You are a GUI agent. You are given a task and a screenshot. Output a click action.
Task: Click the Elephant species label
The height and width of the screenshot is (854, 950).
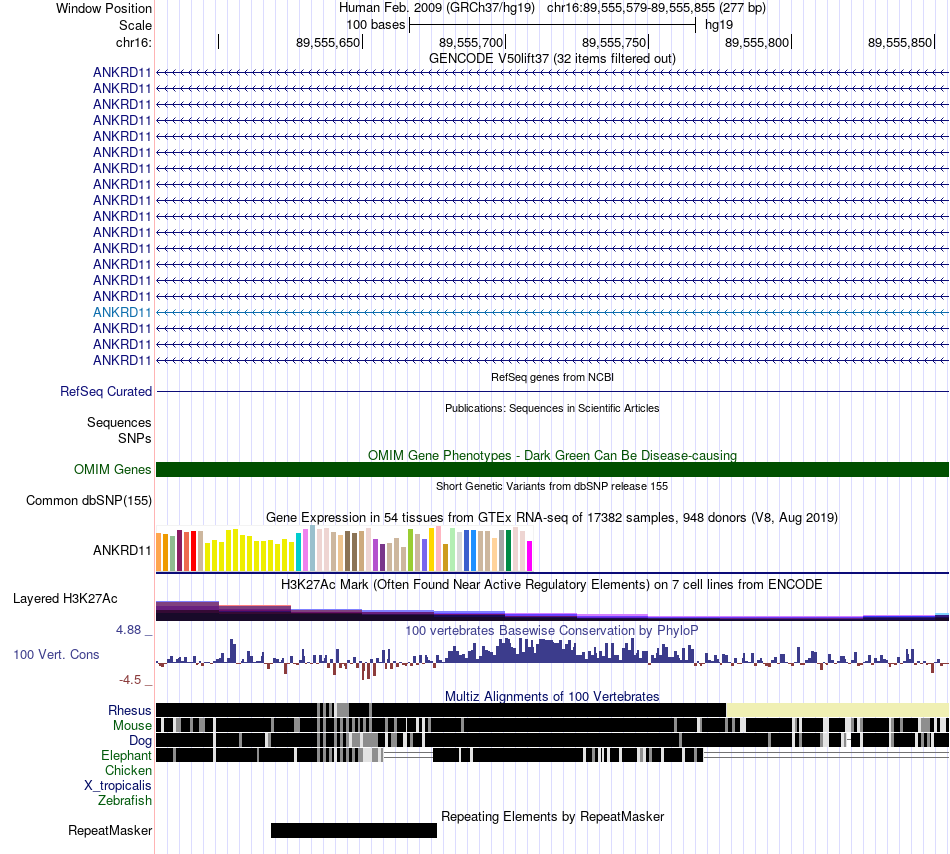point(126,756)
